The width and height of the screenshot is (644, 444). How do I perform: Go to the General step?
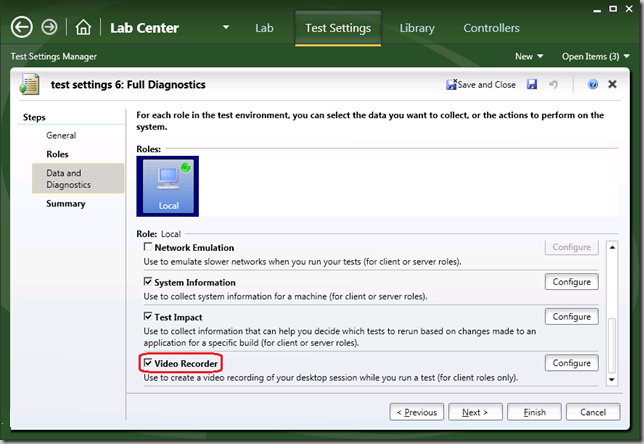click(61, 136)
